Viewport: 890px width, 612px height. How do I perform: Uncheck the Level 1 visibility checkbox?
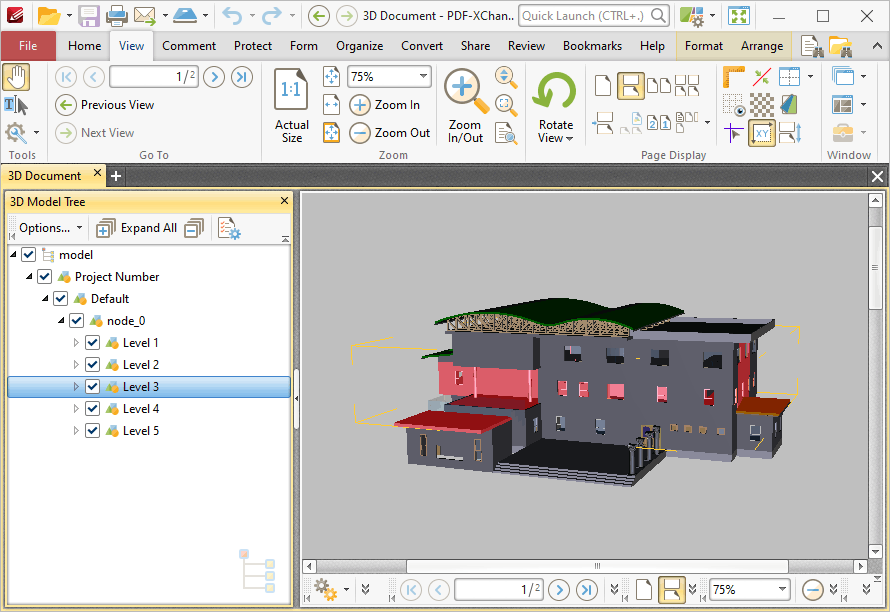click(x=93, y=343)
